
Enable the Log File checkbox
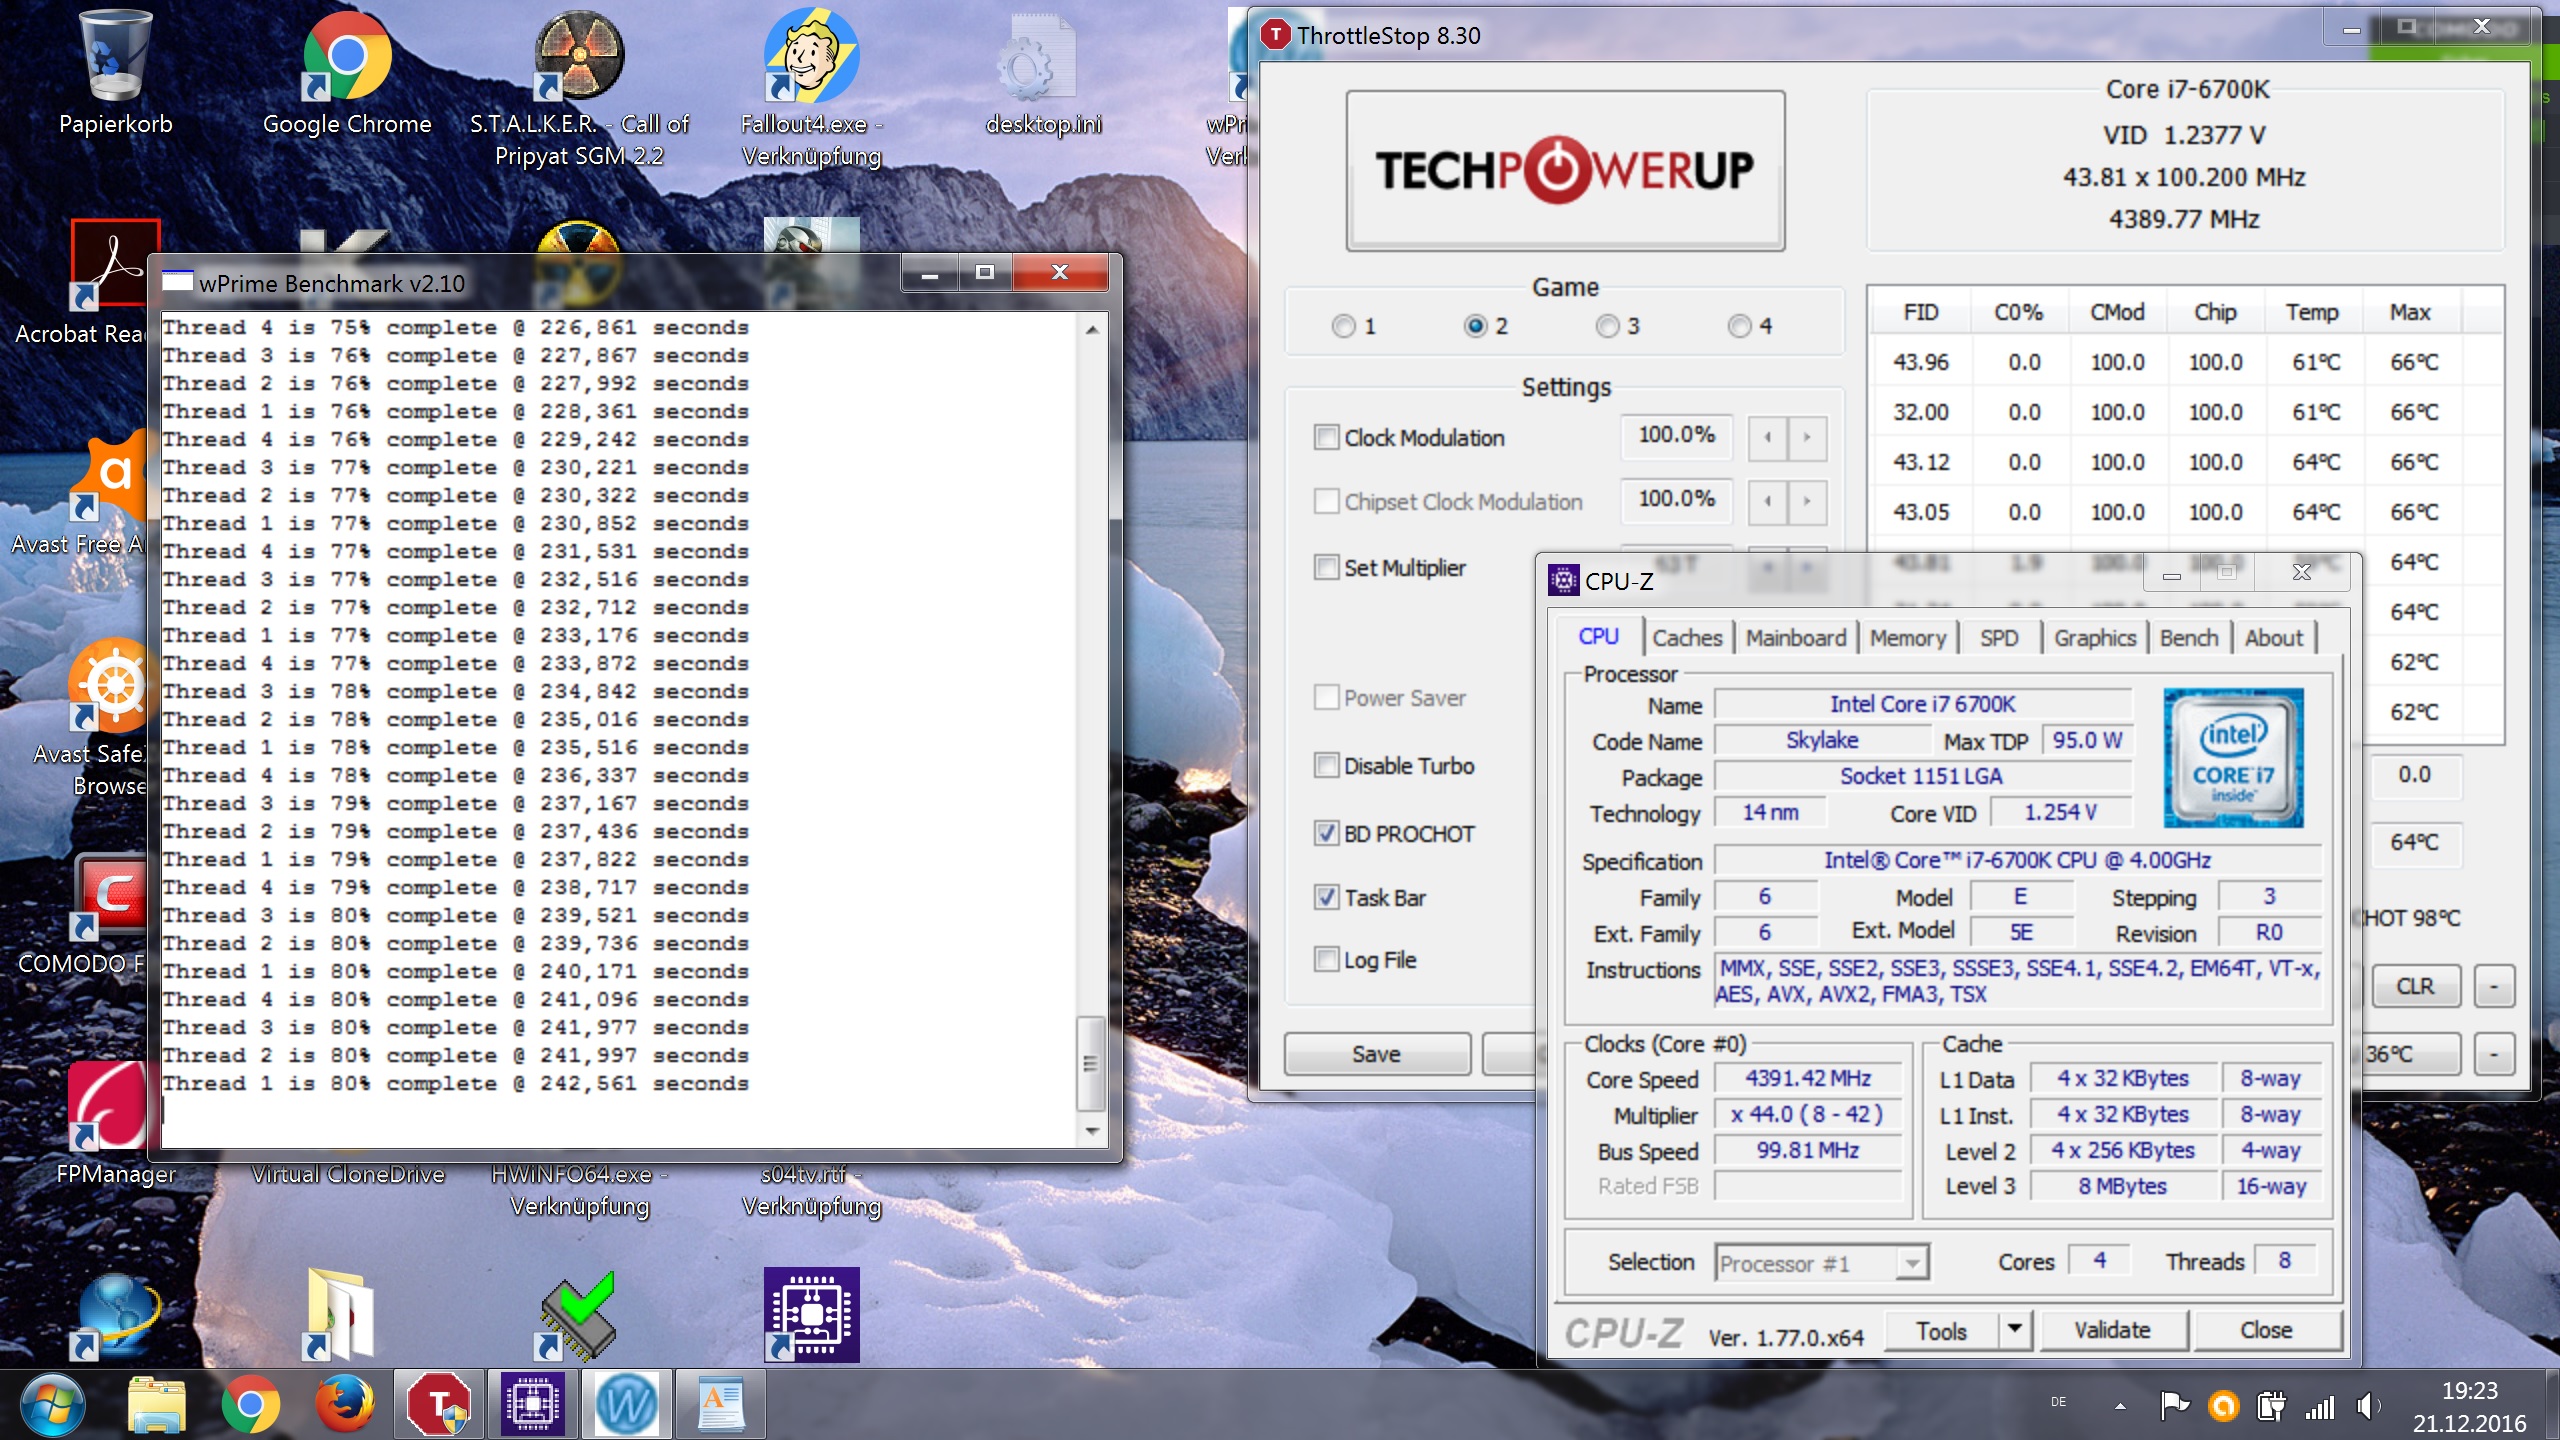1326,959
